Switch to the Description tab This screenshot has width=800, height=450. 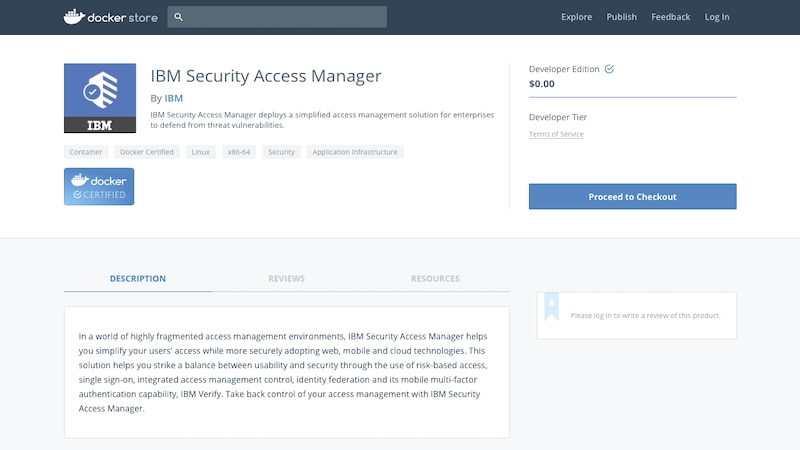138,279
